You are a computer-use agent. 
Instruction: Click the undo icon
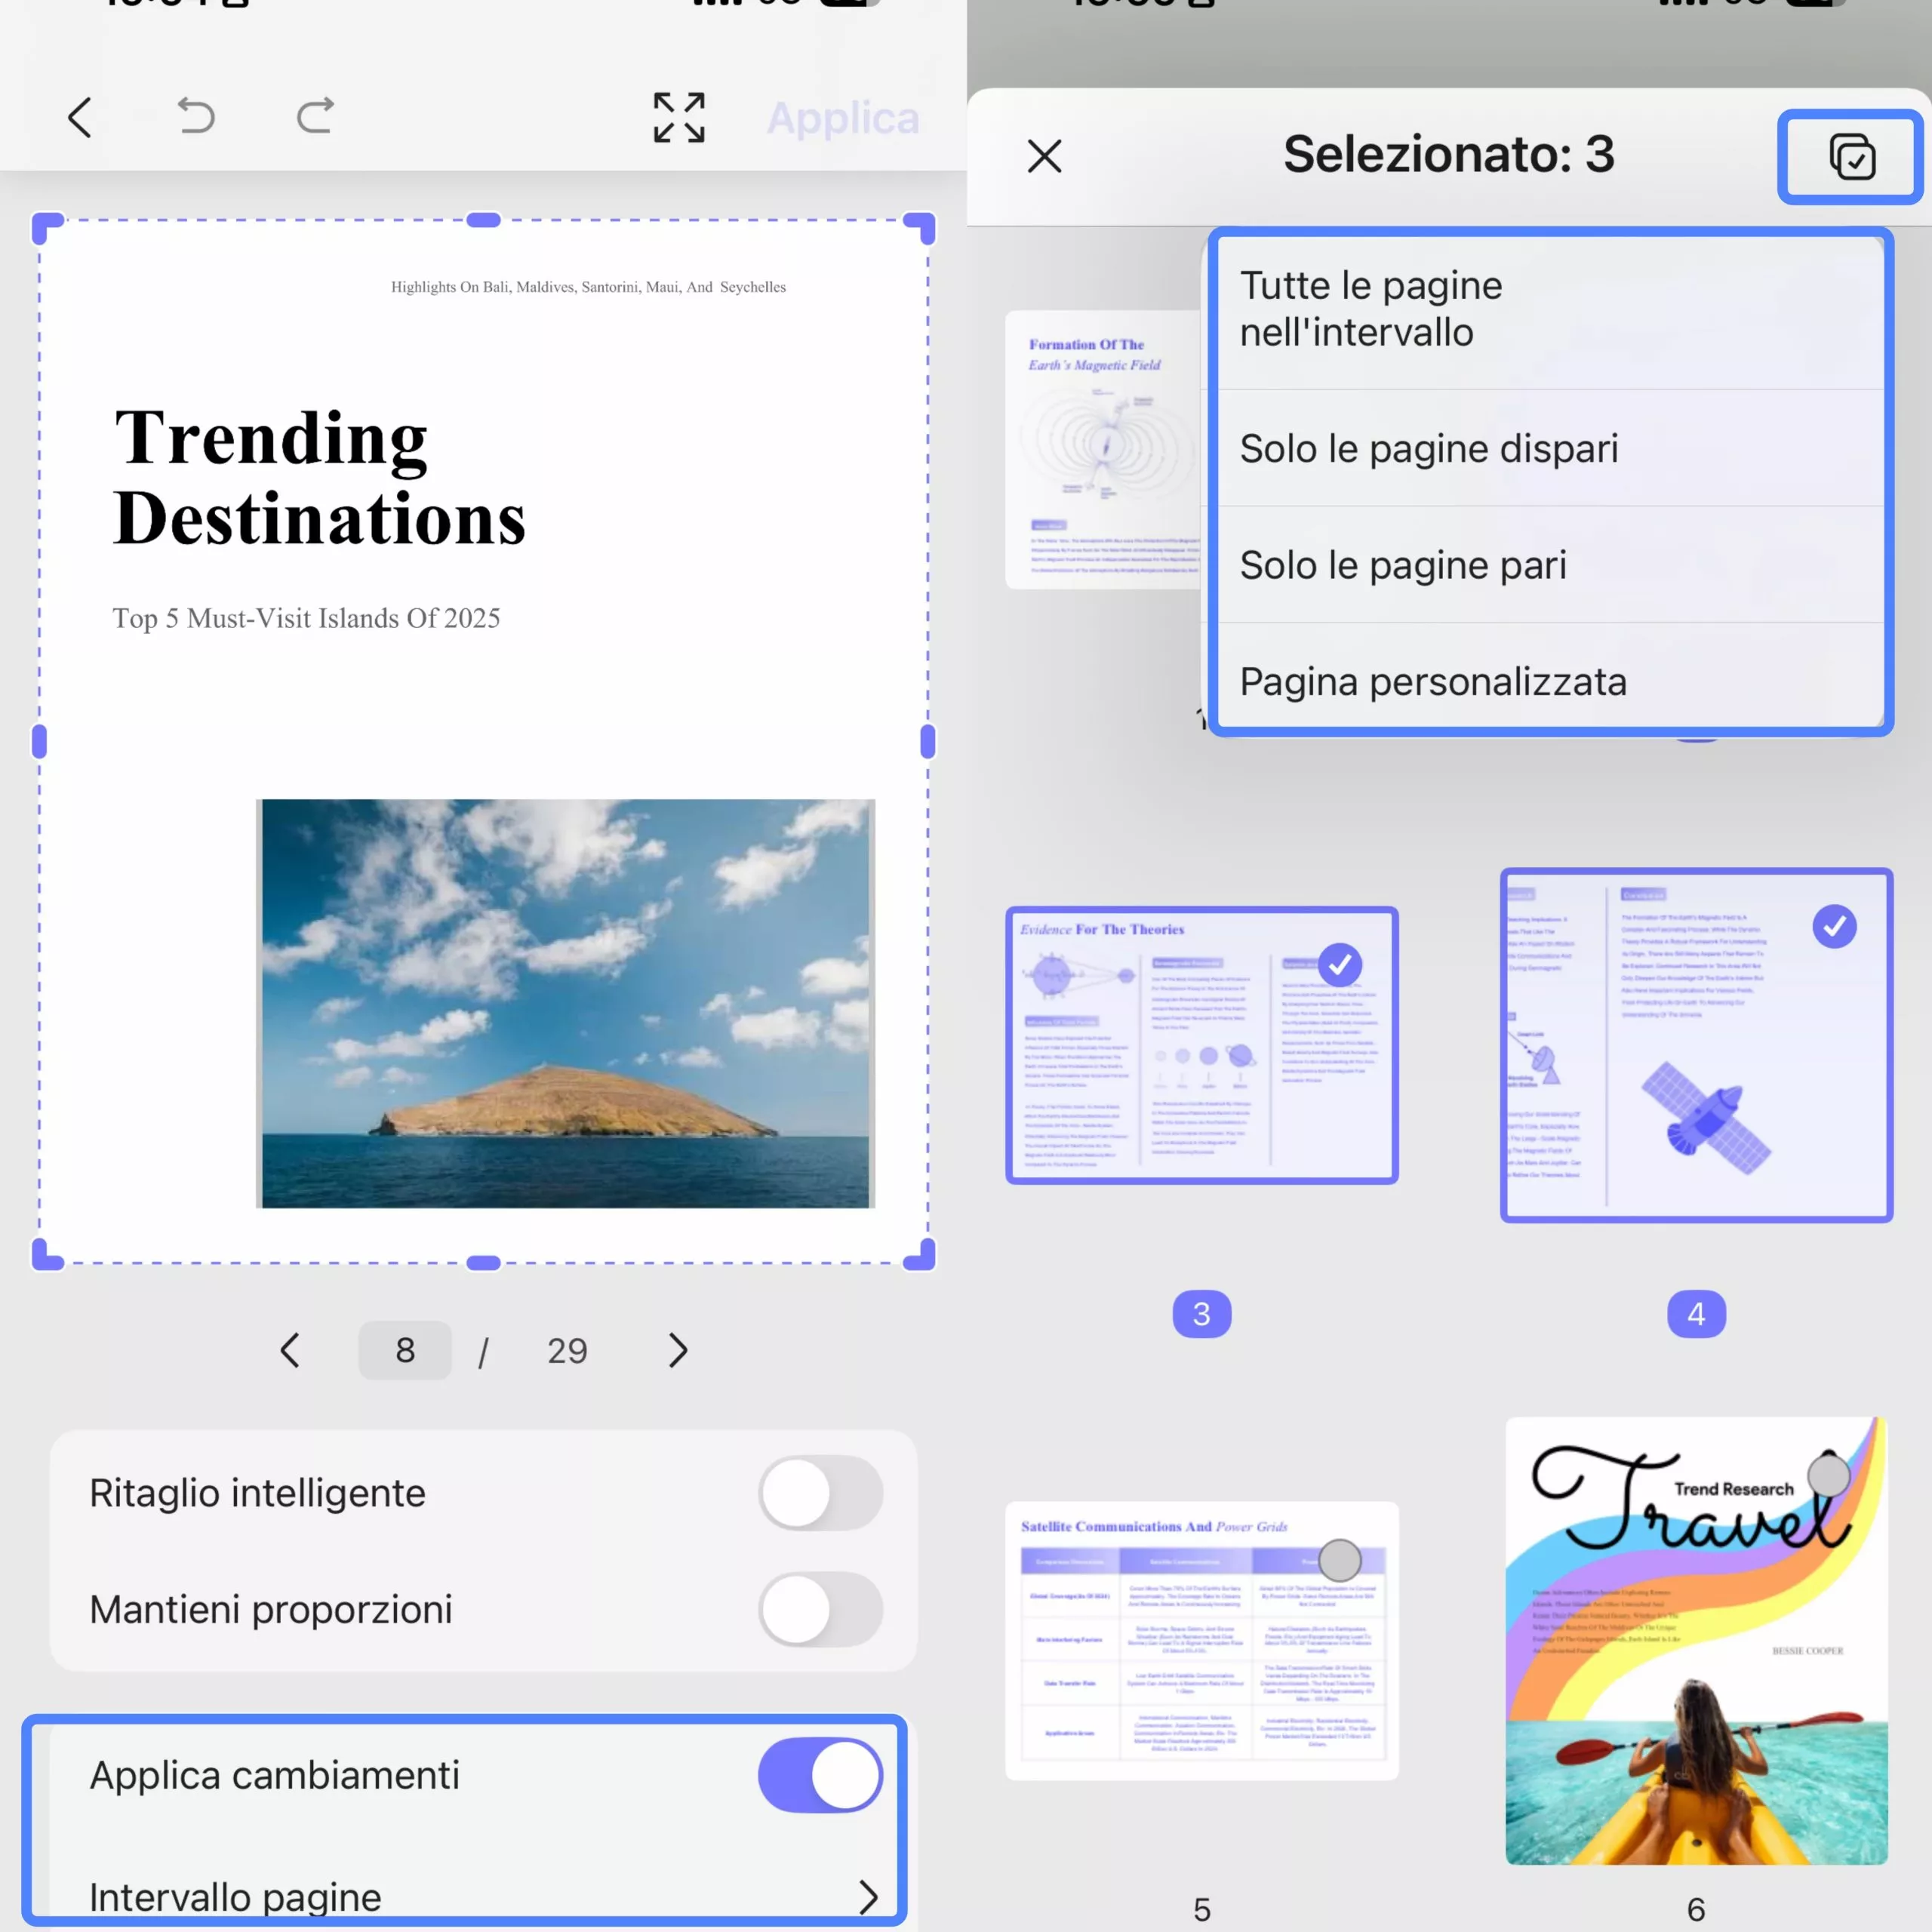coord(196,116)
